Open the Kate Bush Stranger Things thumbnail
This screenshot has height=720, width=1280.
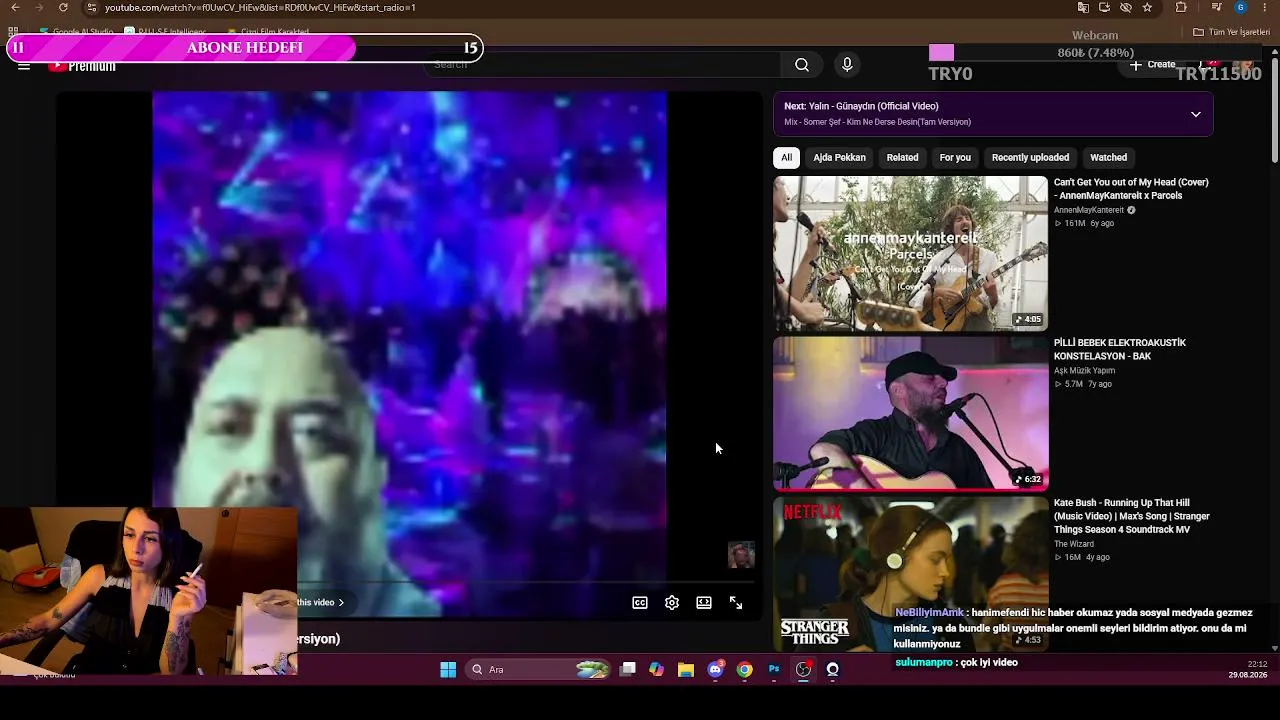(x=910, y=574)
